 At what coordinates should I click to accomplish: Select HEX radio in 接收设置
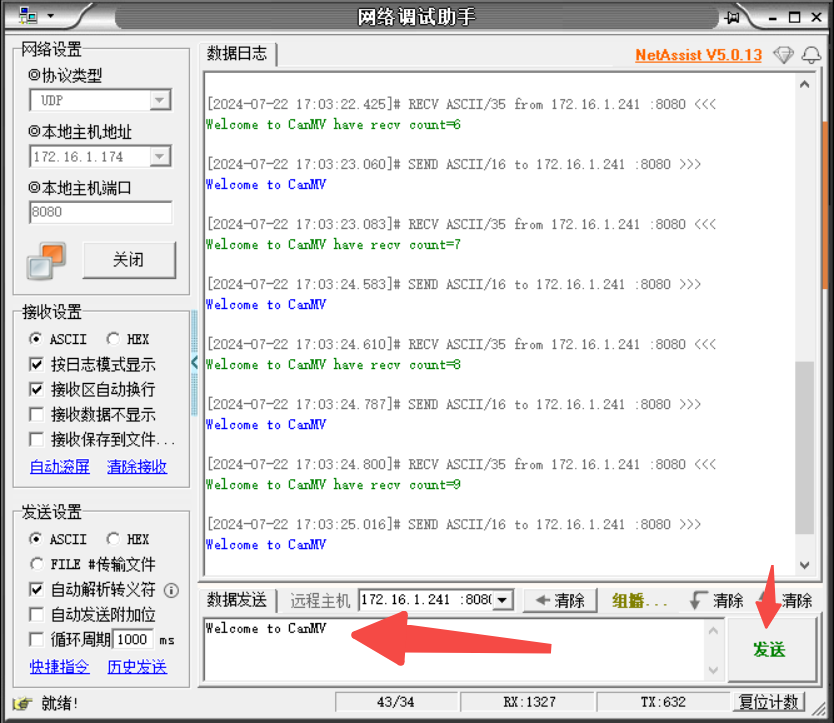pos(113,340)
